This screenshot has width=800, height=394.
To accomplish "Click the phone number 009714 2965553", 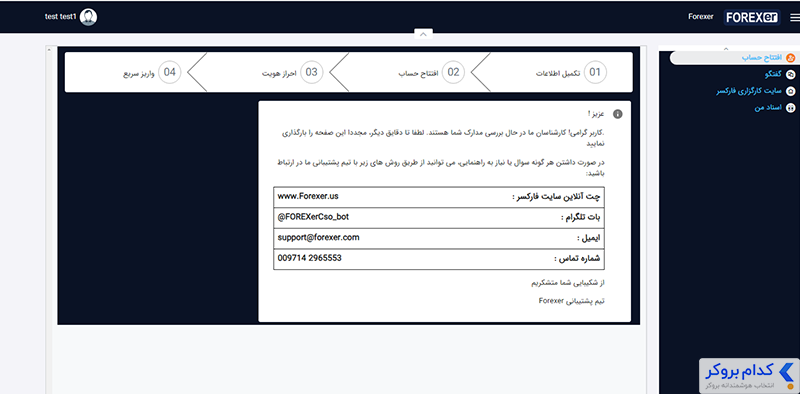I will pos(310,258).
